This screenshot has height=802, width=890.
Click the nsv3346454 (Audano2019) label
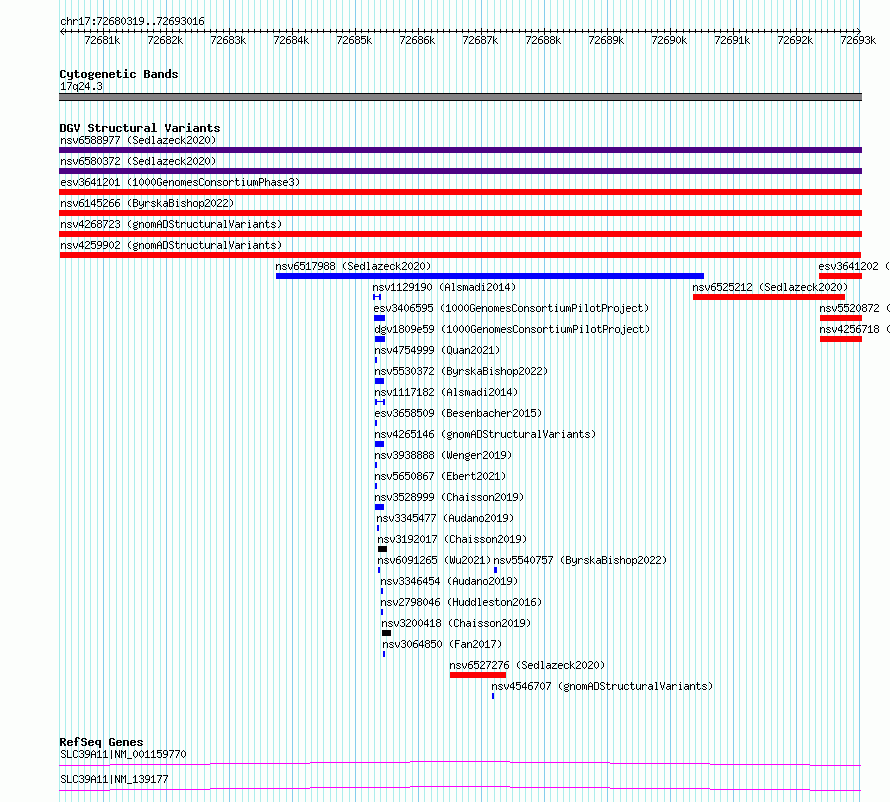[x=450, y=581]
